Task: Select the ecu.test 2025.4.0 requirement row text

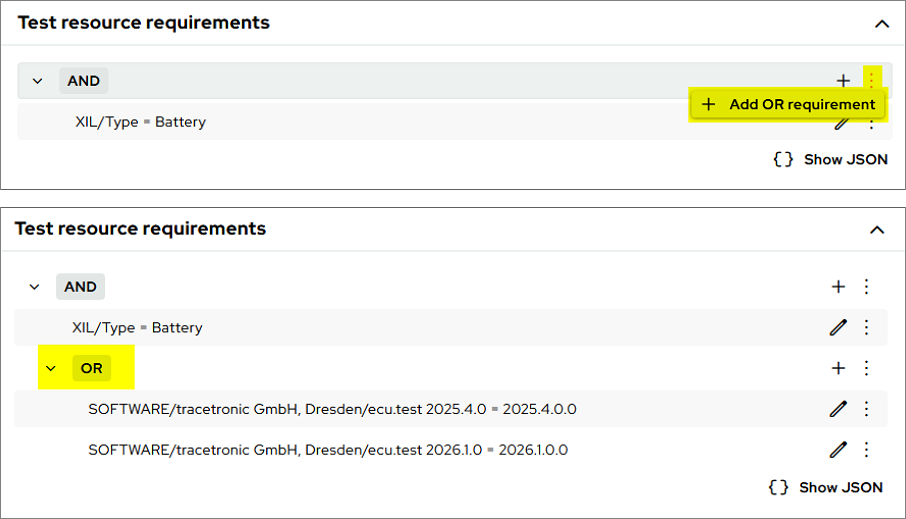Action: (x=332, y=409)
